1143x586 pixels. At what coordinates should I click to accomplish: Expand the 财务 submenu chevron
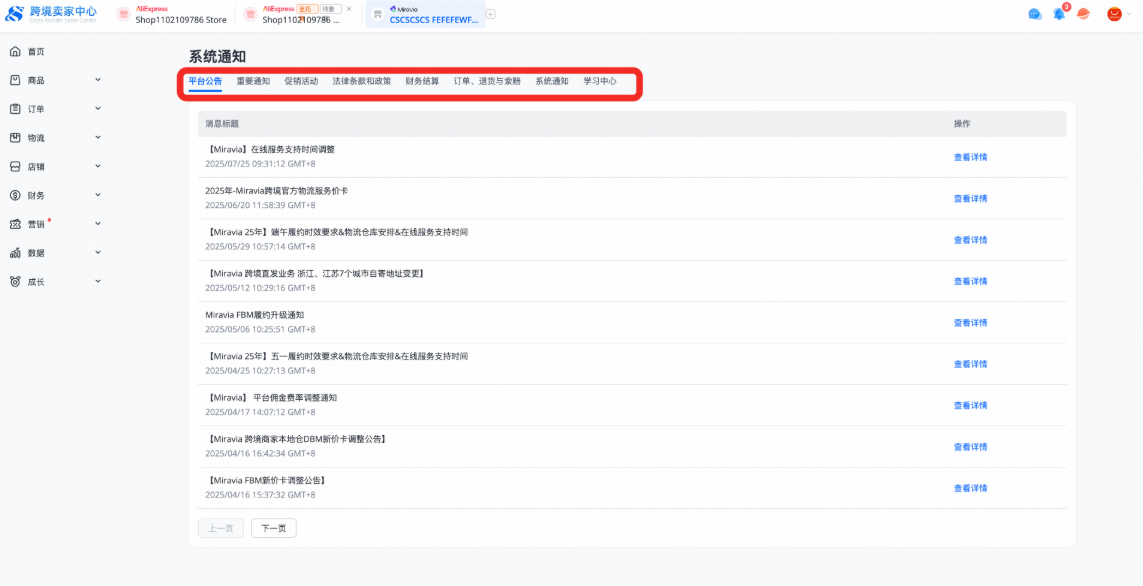98,195
